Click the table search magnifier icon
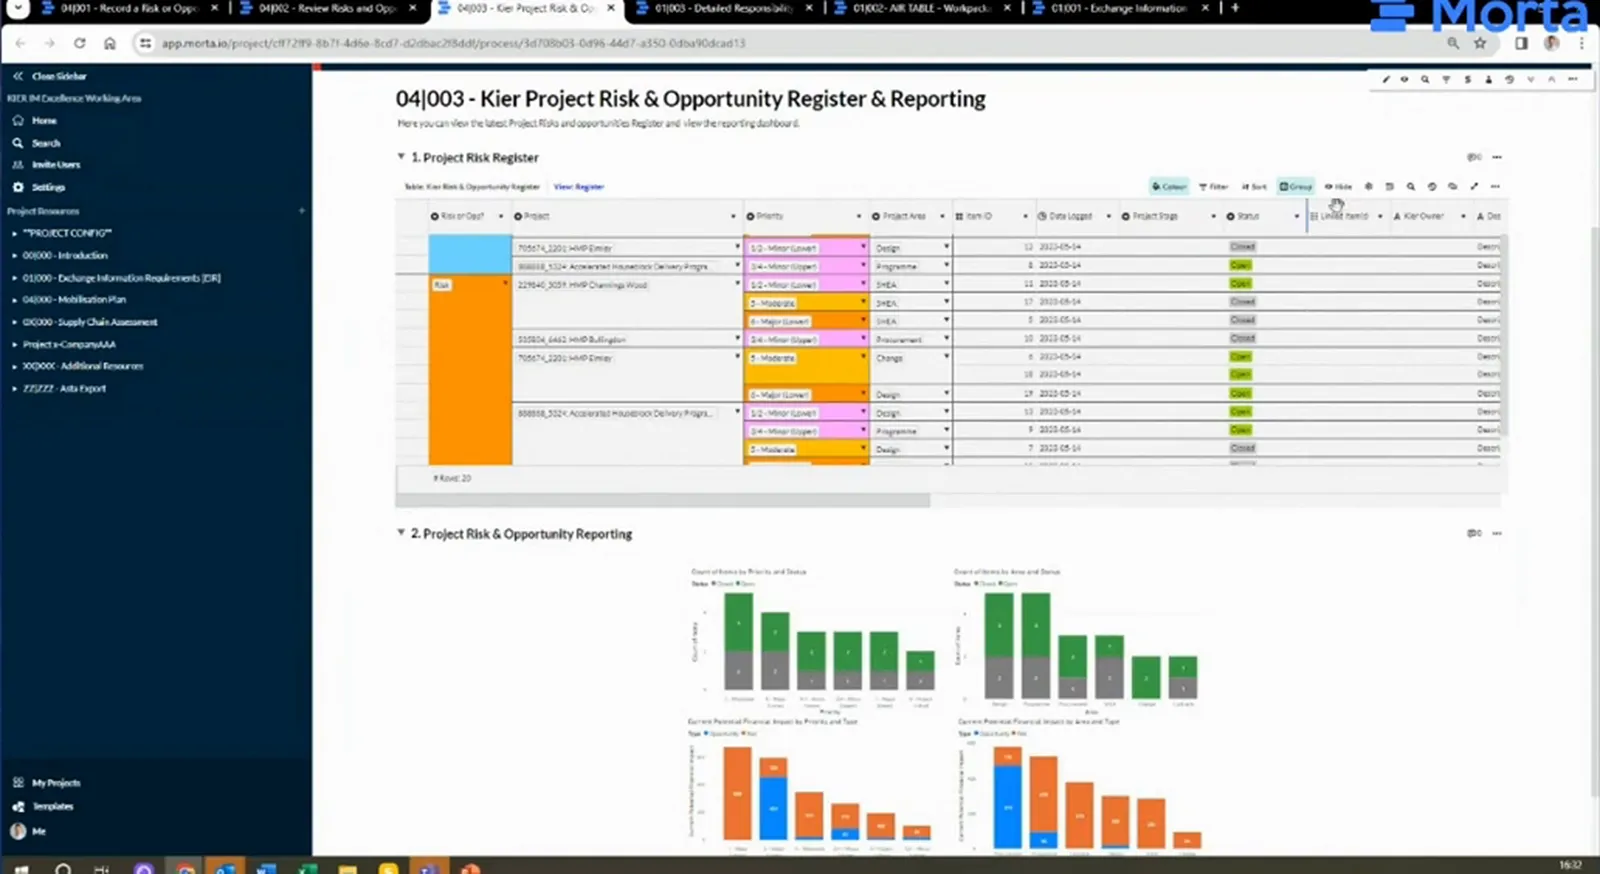 pyautogui.click(x=1410, y=186)
